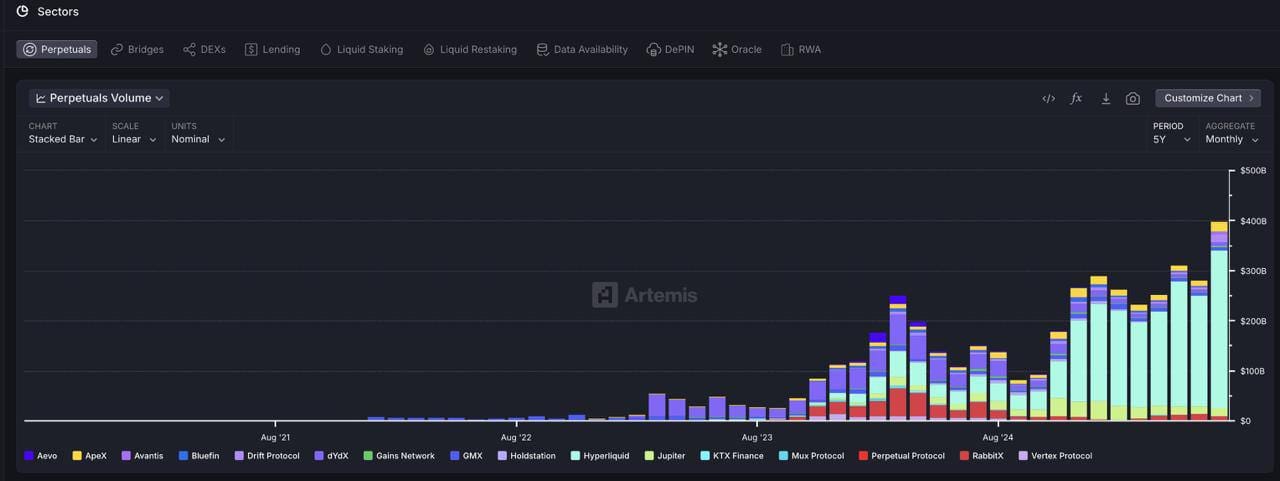
Task: Select the Liquid Restaking tab
Action: pos(470,49)
